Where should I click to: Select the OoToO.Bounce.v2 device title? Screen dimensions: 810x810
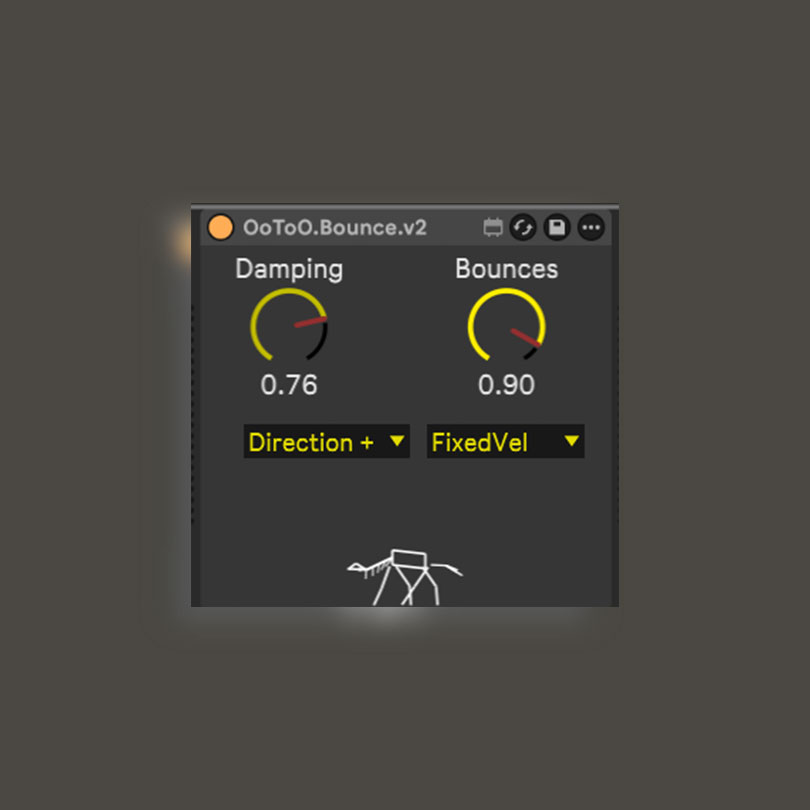pos(335,228)
